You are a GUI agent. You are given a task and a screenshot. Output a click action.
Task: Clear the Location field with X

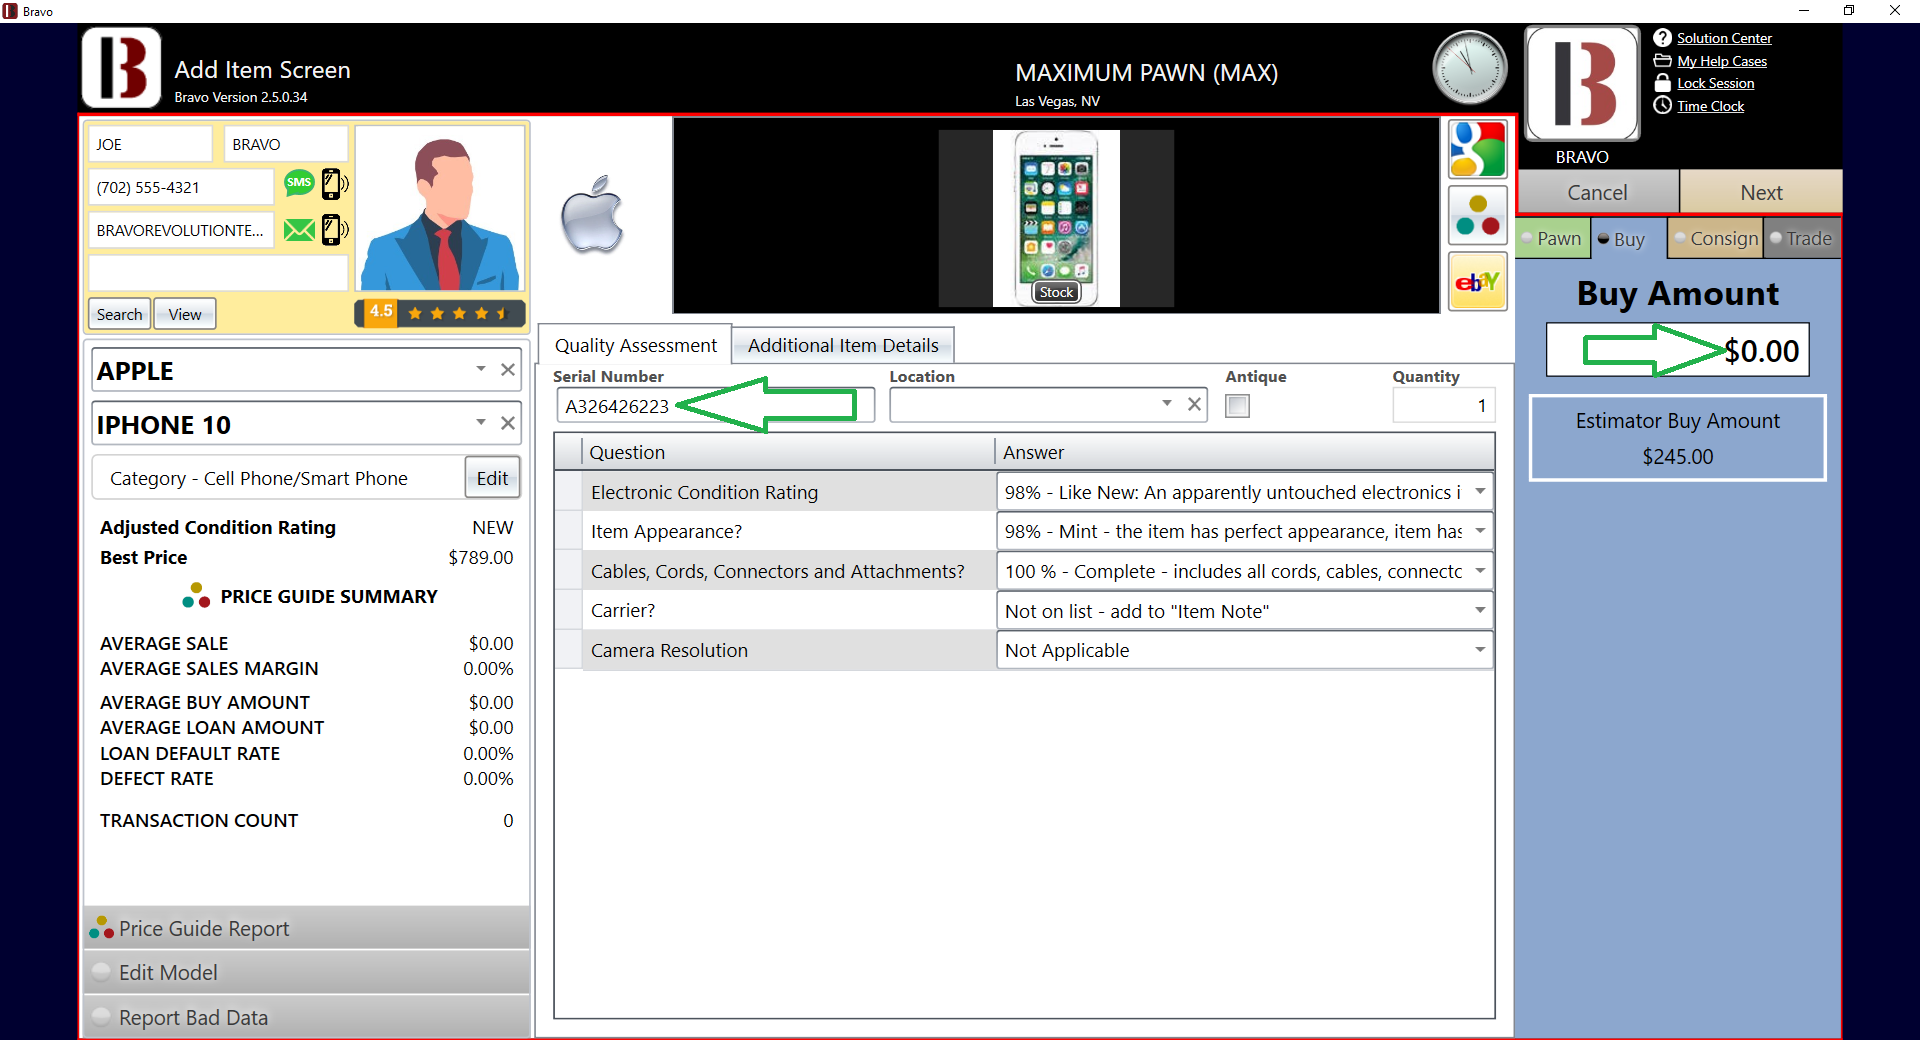point(1194,404)
